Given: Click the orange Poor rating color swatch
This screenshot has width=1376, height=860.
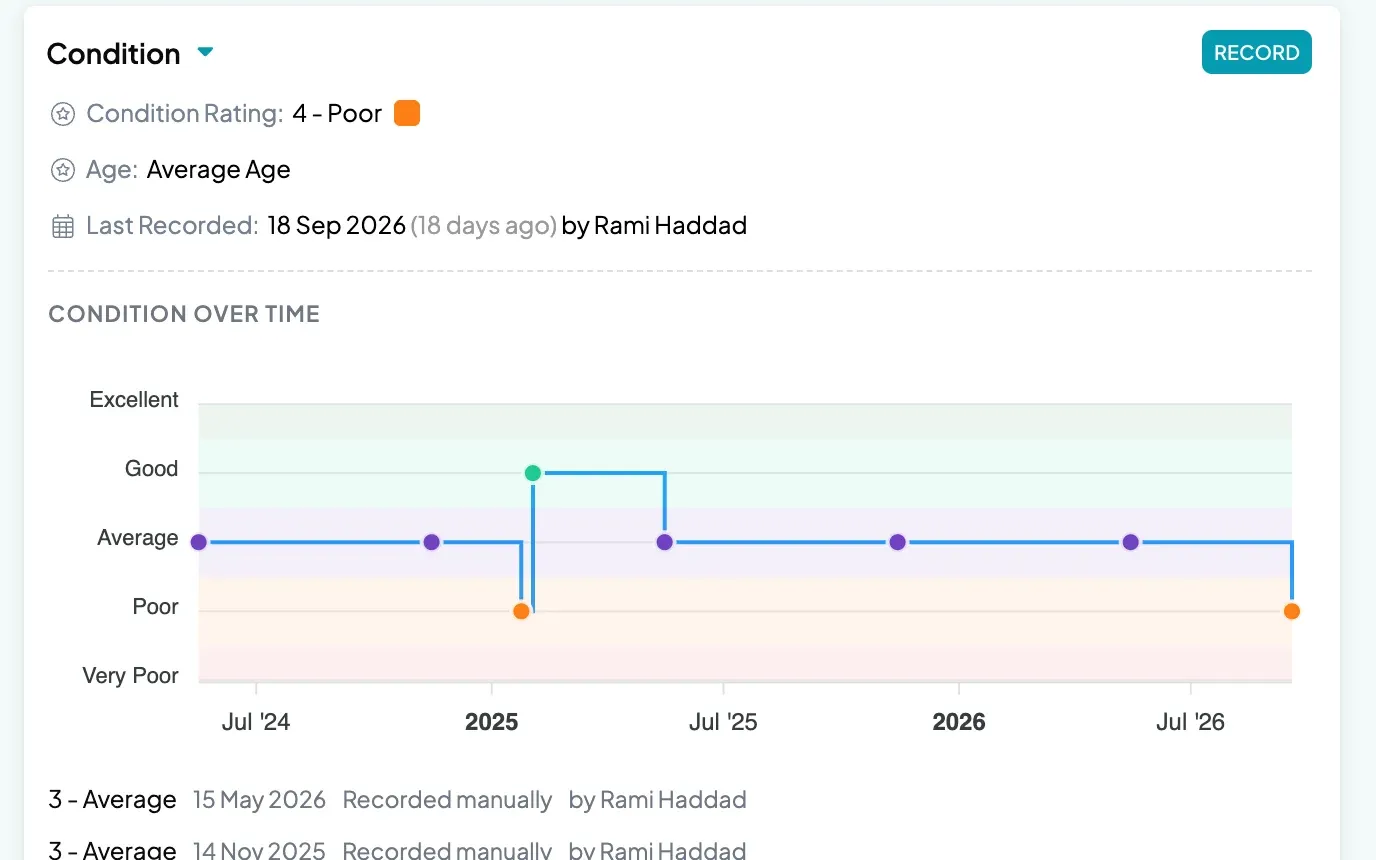Looking at the screenshot, I should [x=407, y=113].
